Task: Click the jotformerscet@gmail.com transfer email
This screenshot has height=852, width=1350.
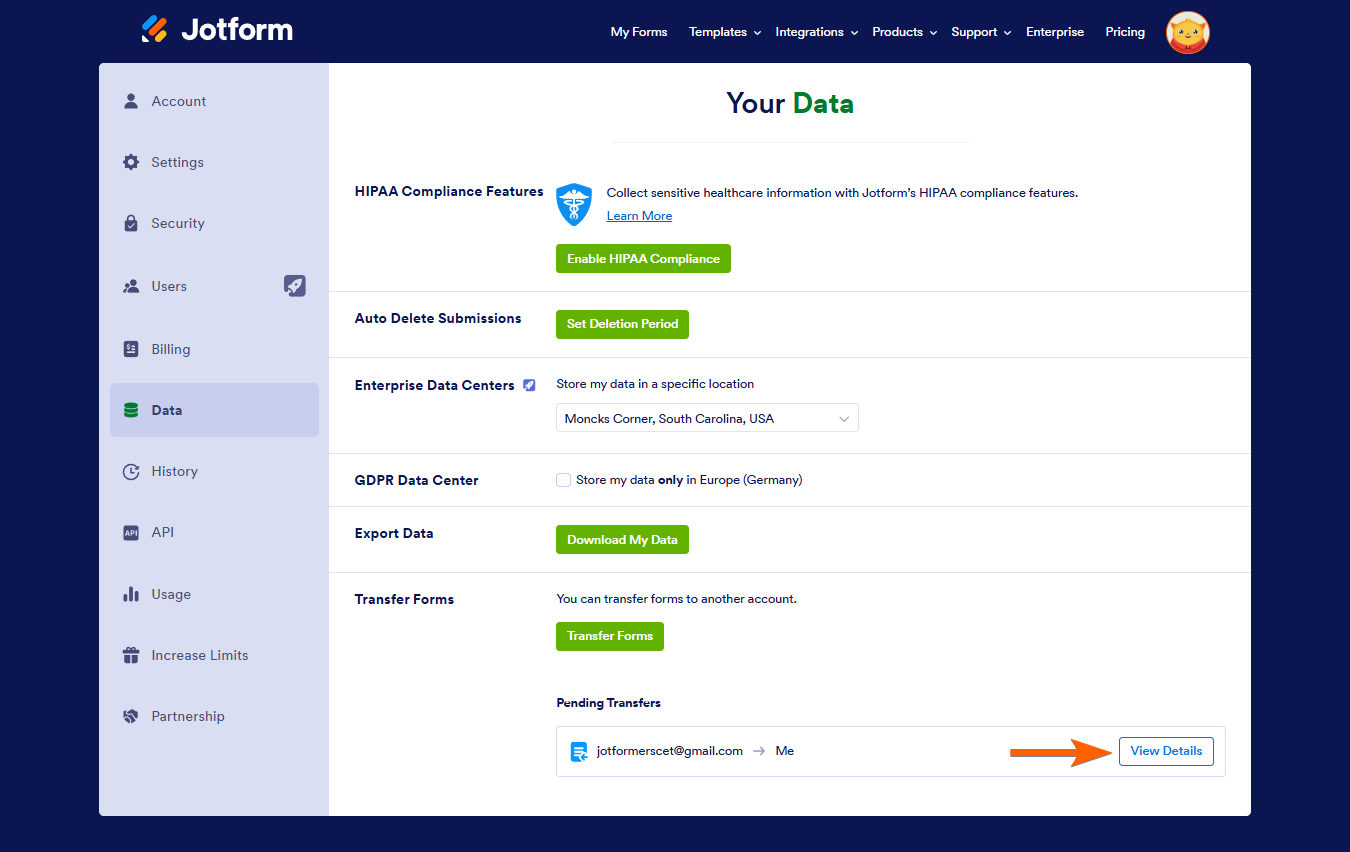Action: (670, 751)
